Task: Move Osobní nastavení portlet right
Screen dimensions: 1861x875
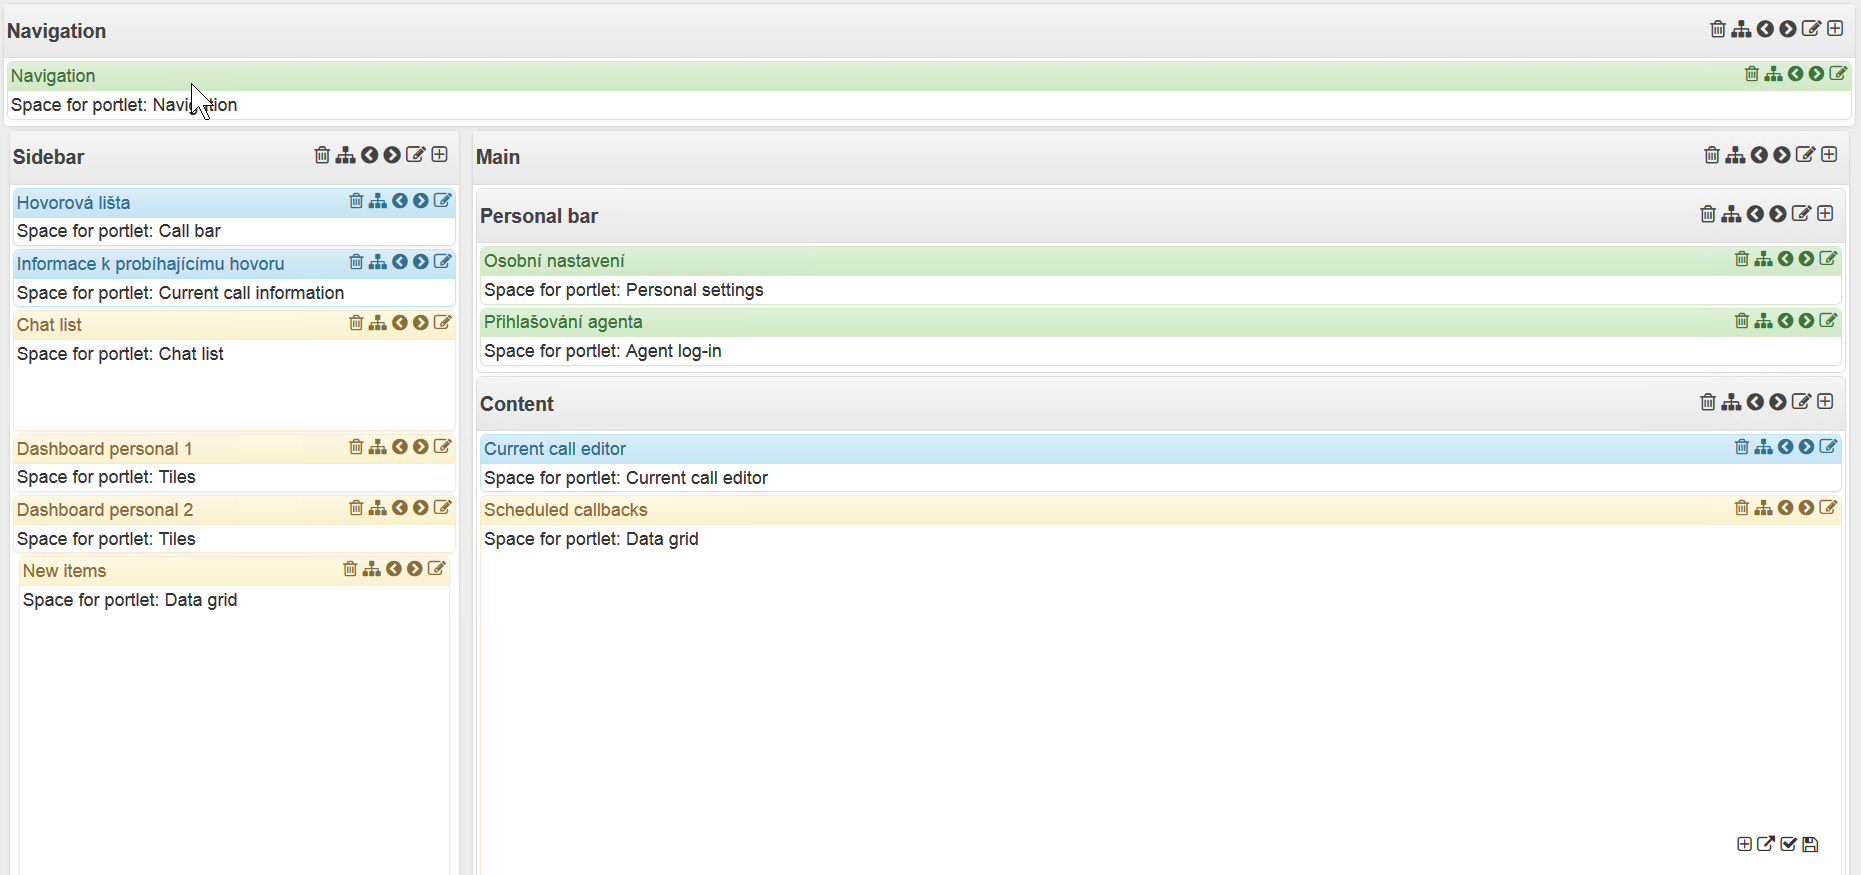Action: (1806, 259)
